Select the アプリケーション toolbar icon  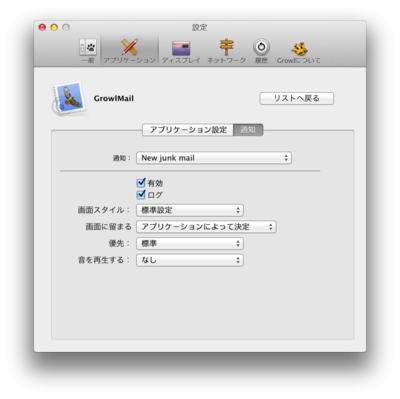129,51
